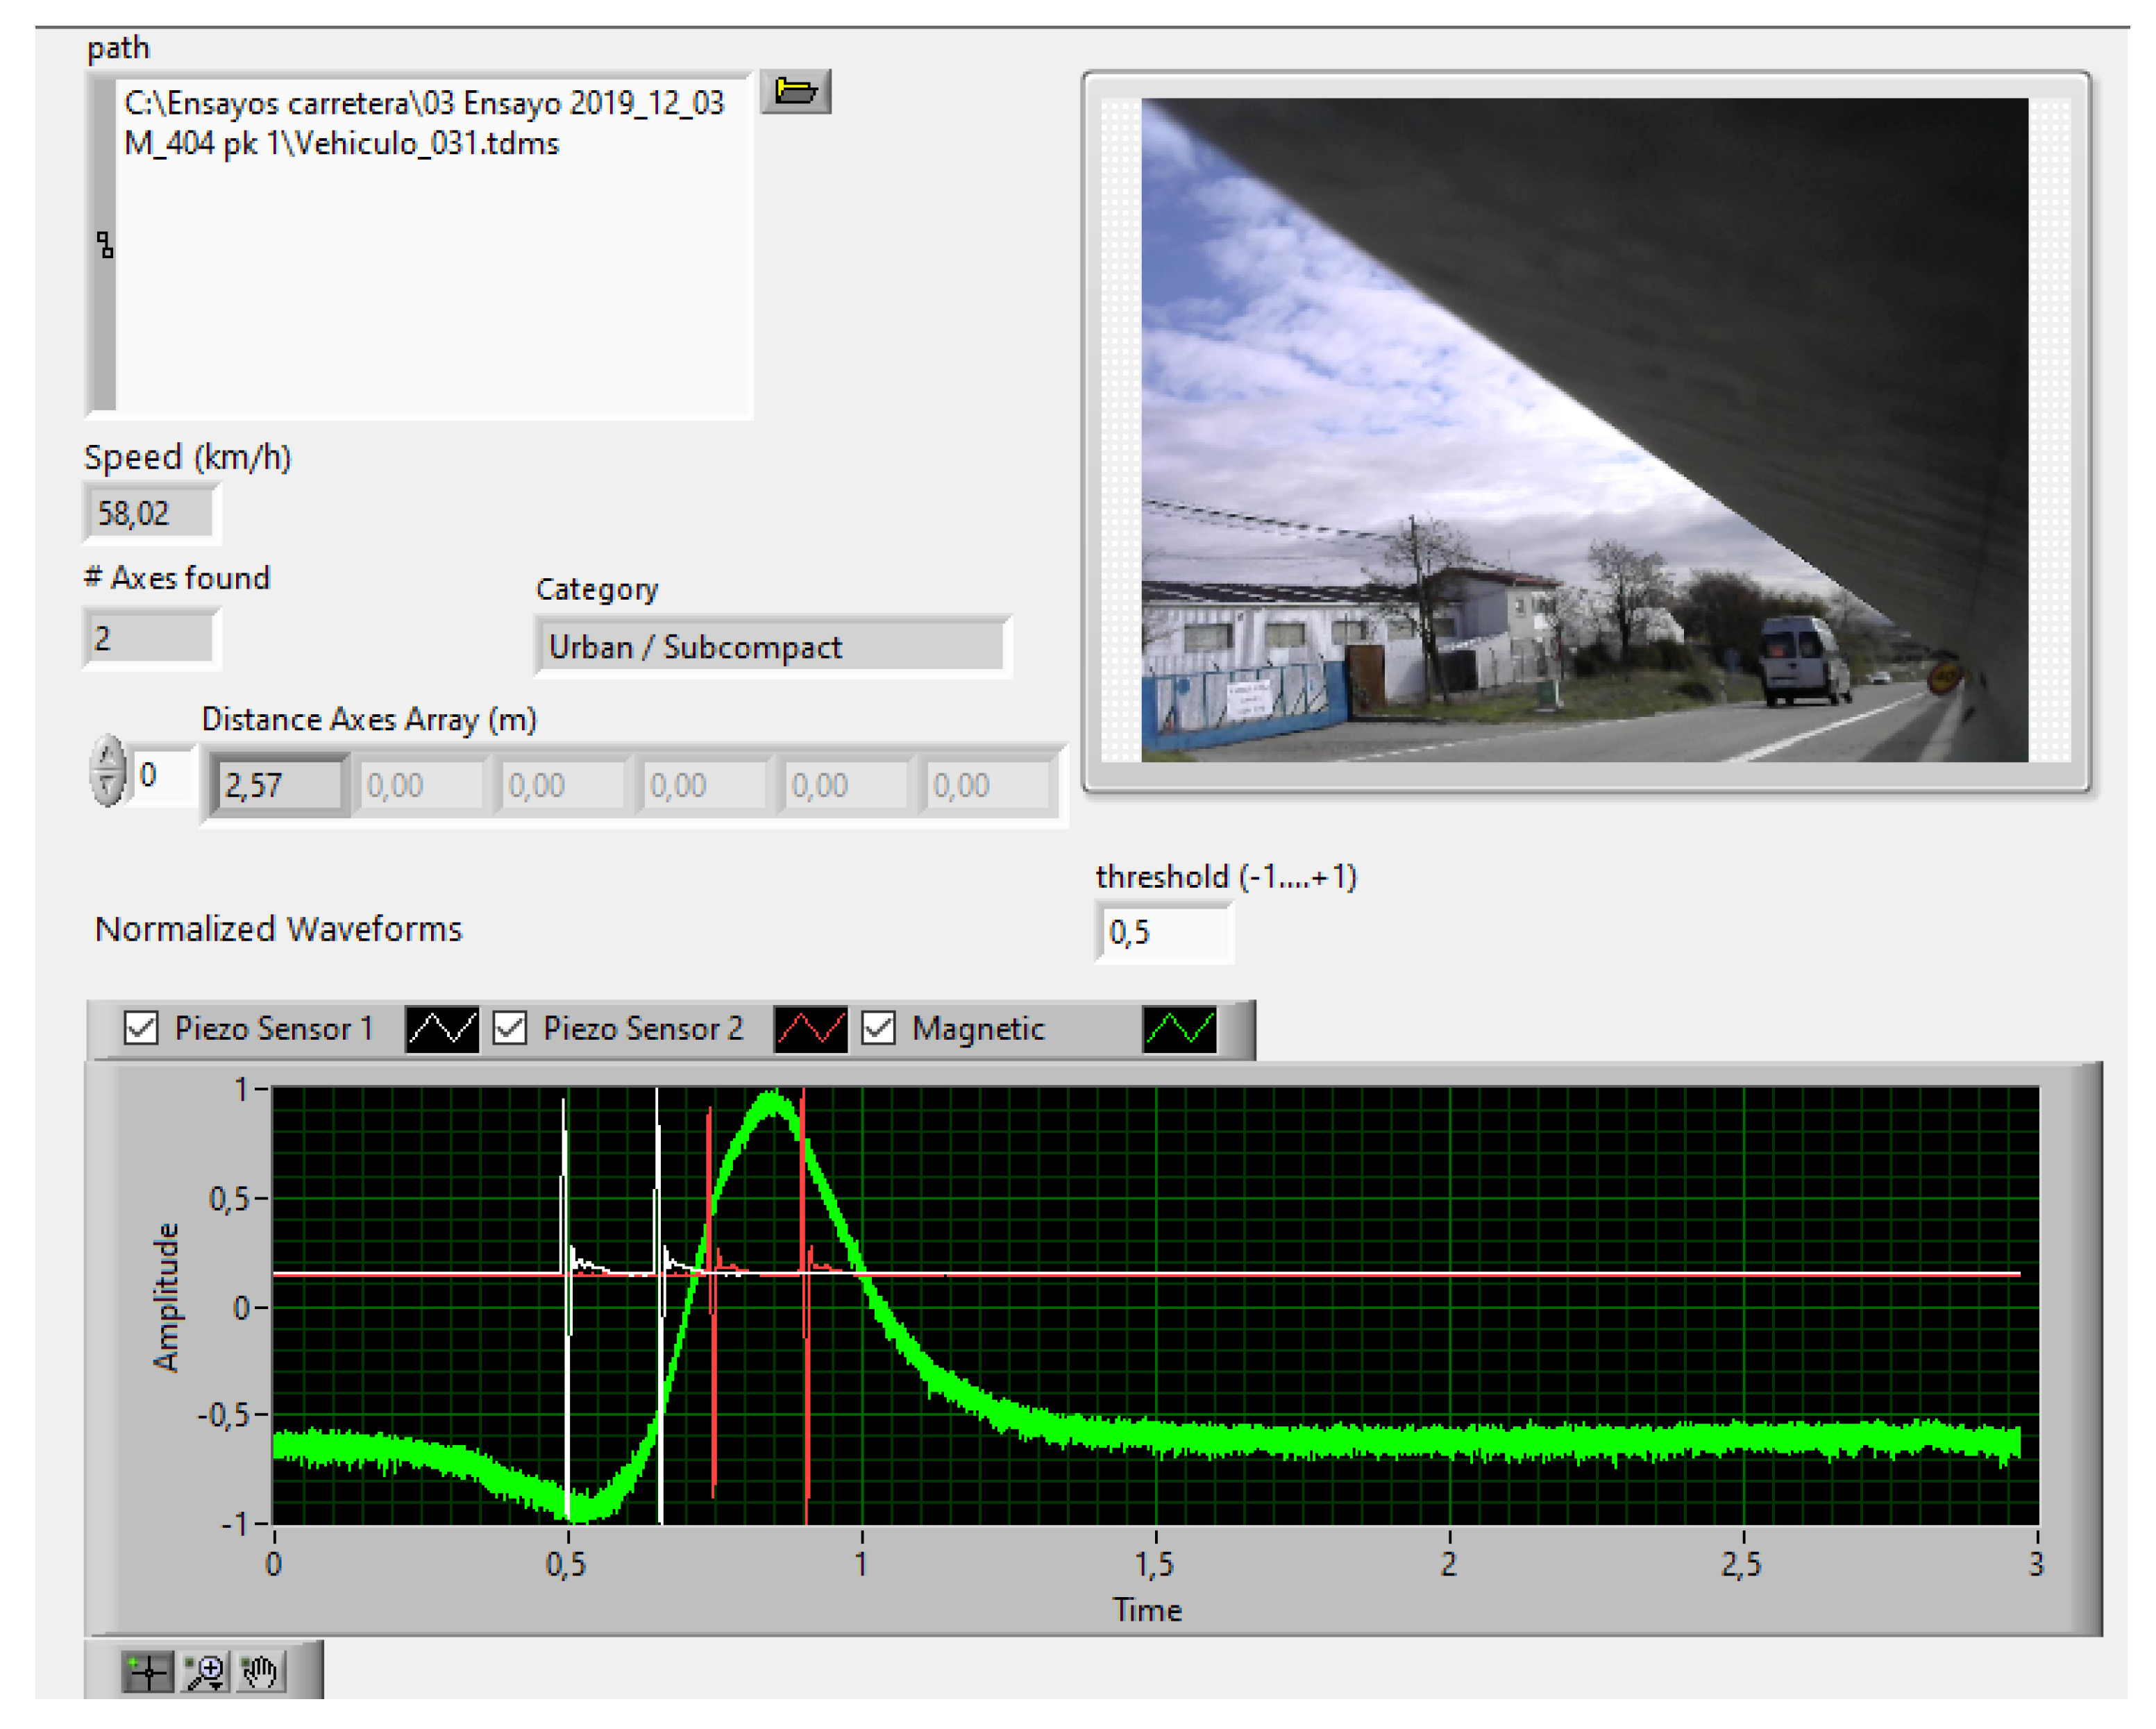
Task: Increment the Distance Axes Array index
Action: [x=107, y=756]
